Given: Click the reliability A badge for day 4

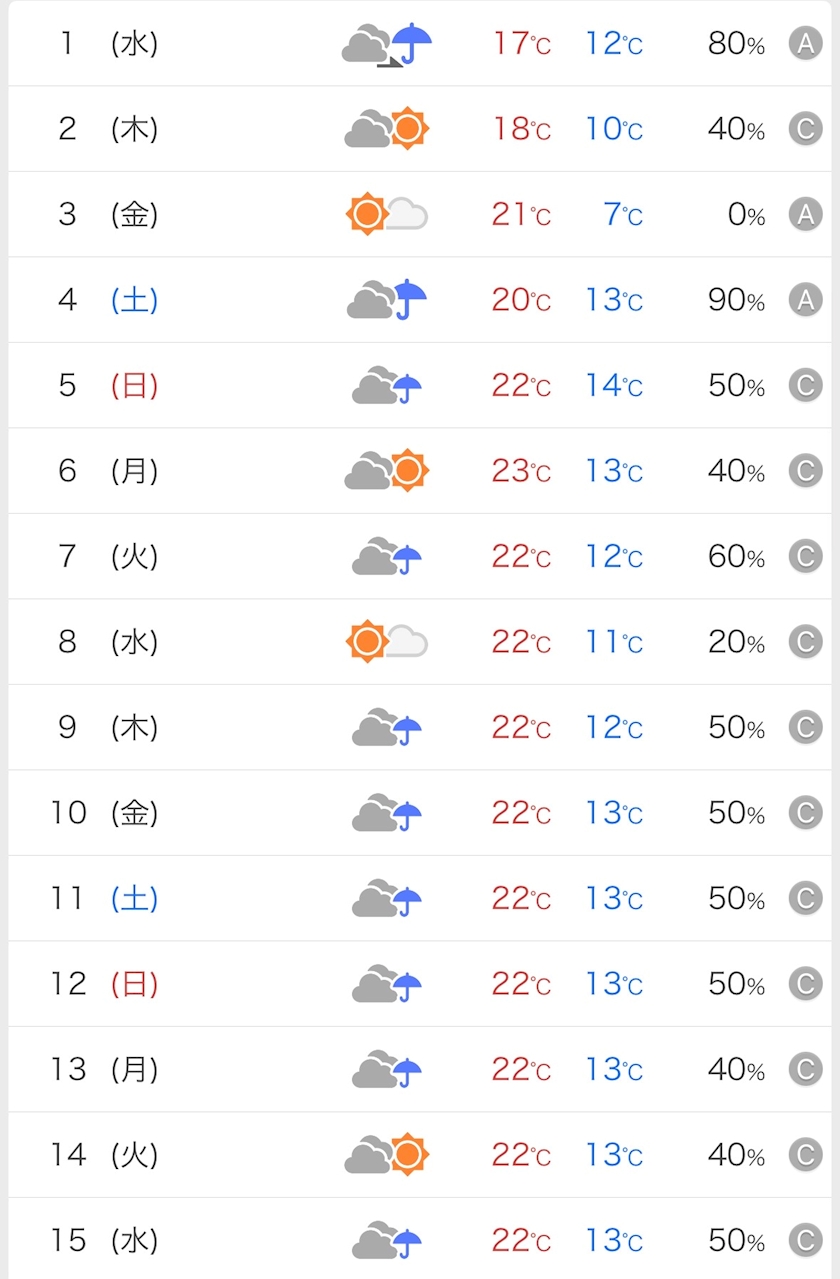Looking at the screenshot, I should (805, 300).
